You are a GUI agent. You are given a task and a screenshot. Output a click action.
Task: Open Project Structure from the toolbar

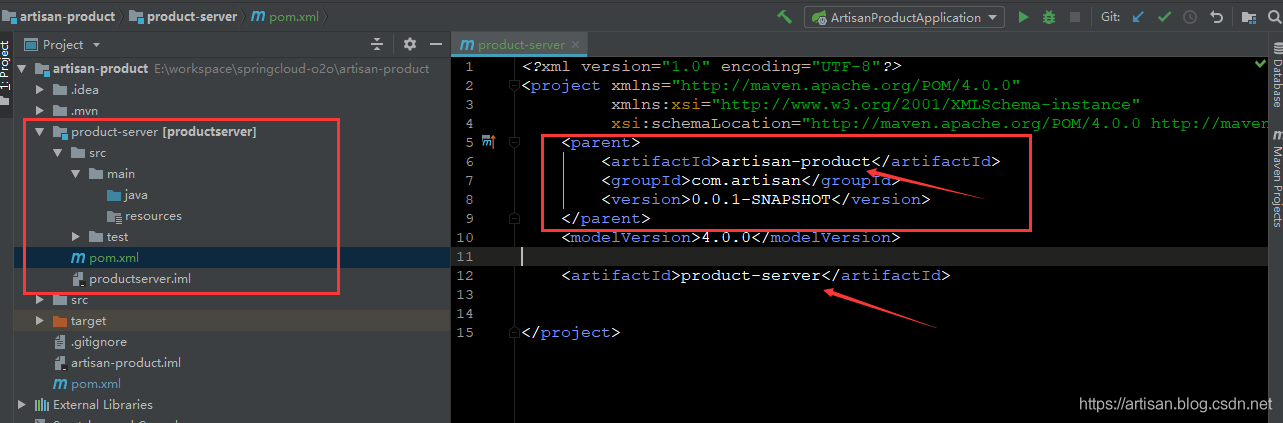point(1248,17)
